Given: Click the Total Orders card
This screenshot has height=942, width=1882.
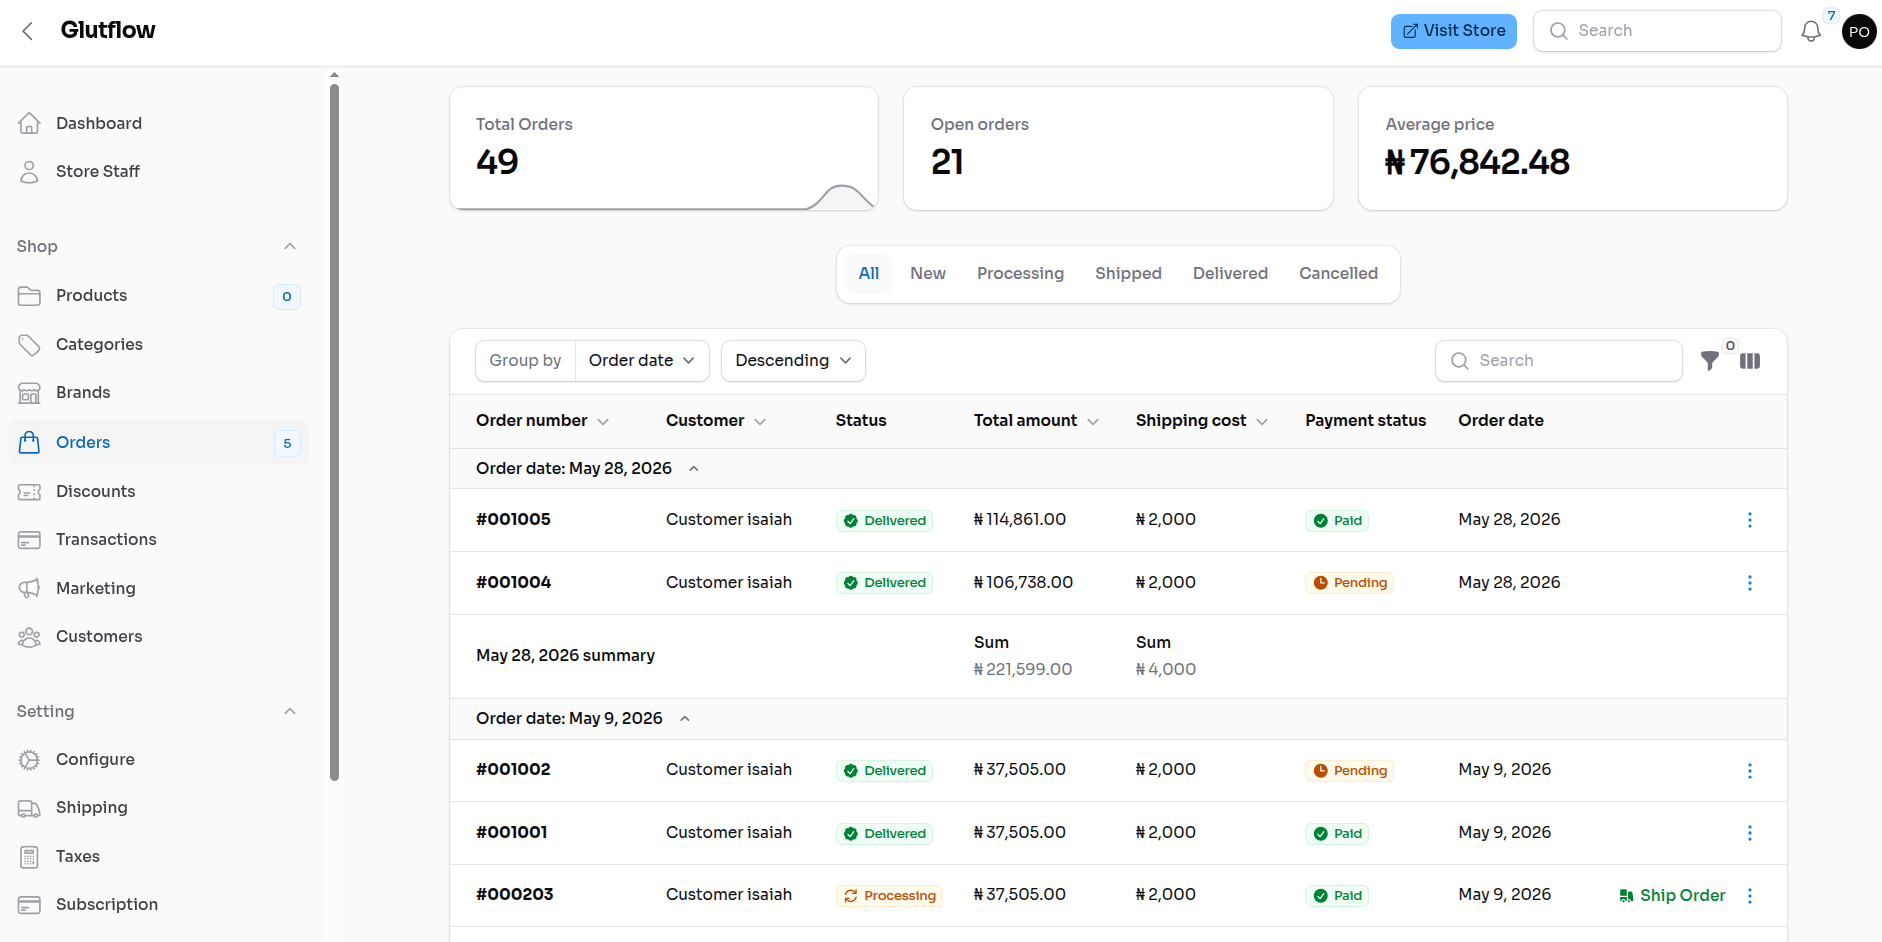Looking at the screenshot, I should click(664, 148).
